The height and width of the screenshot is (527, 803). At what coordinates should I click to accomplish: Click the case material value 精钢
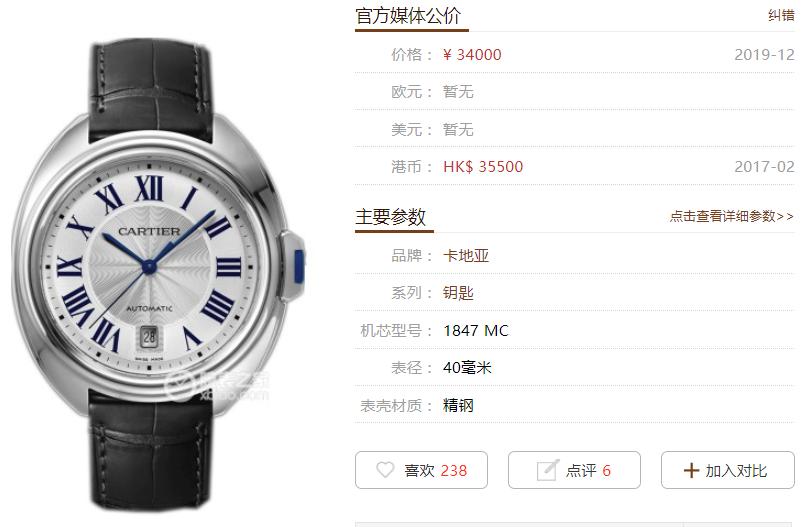coord(458,406)
